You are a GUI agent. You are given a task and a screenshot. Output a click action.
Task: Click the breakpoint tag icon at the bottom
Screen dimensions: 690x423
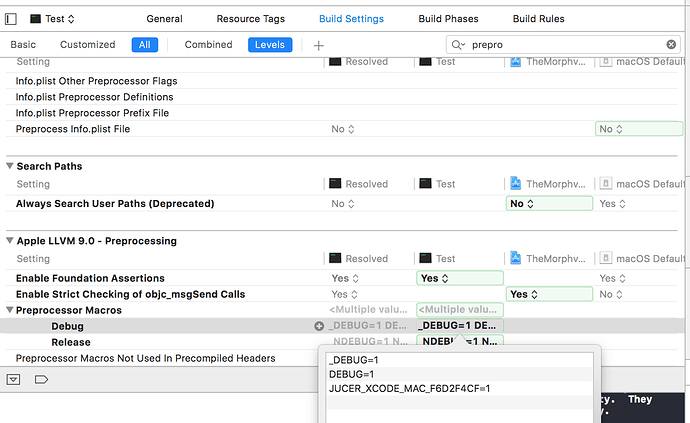coord(41,380)
